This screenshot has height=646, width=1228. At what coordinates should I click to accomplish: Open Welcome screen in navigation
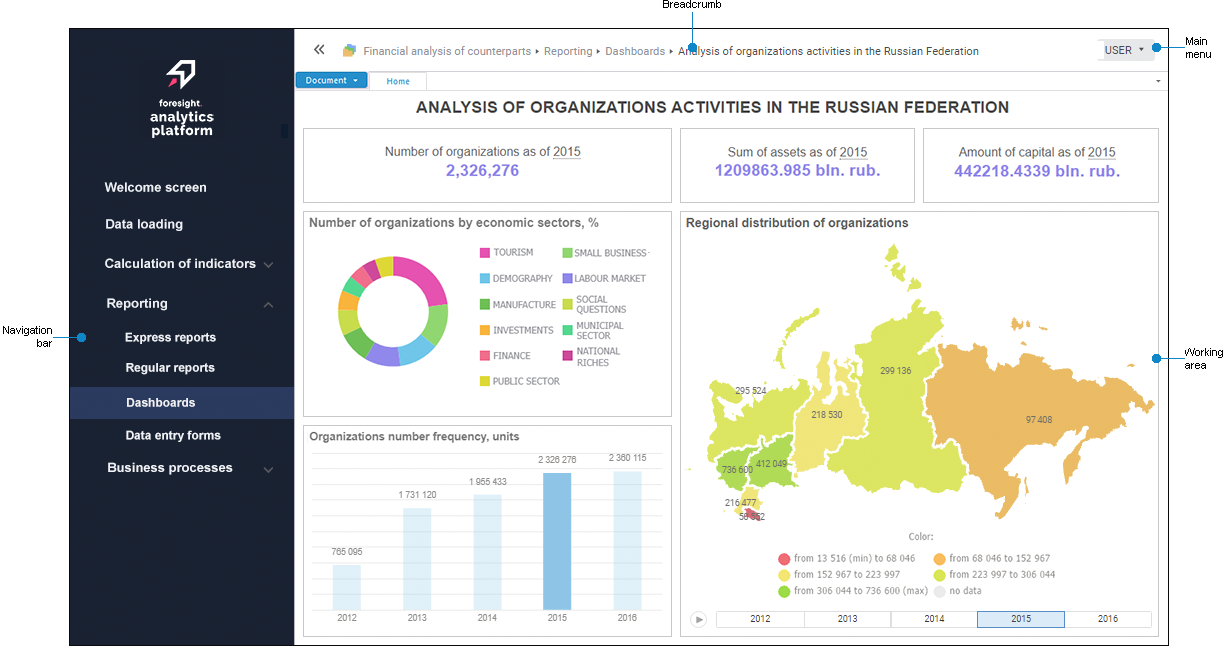[155, 187]
